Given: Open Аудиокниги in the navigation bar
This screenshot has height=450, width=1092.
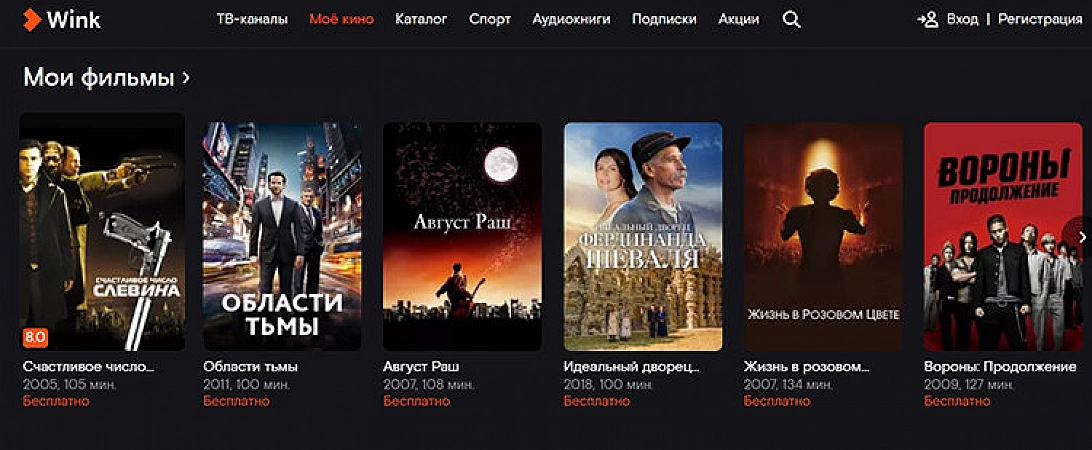Looking at the screenshot, I should pos(571,20).
